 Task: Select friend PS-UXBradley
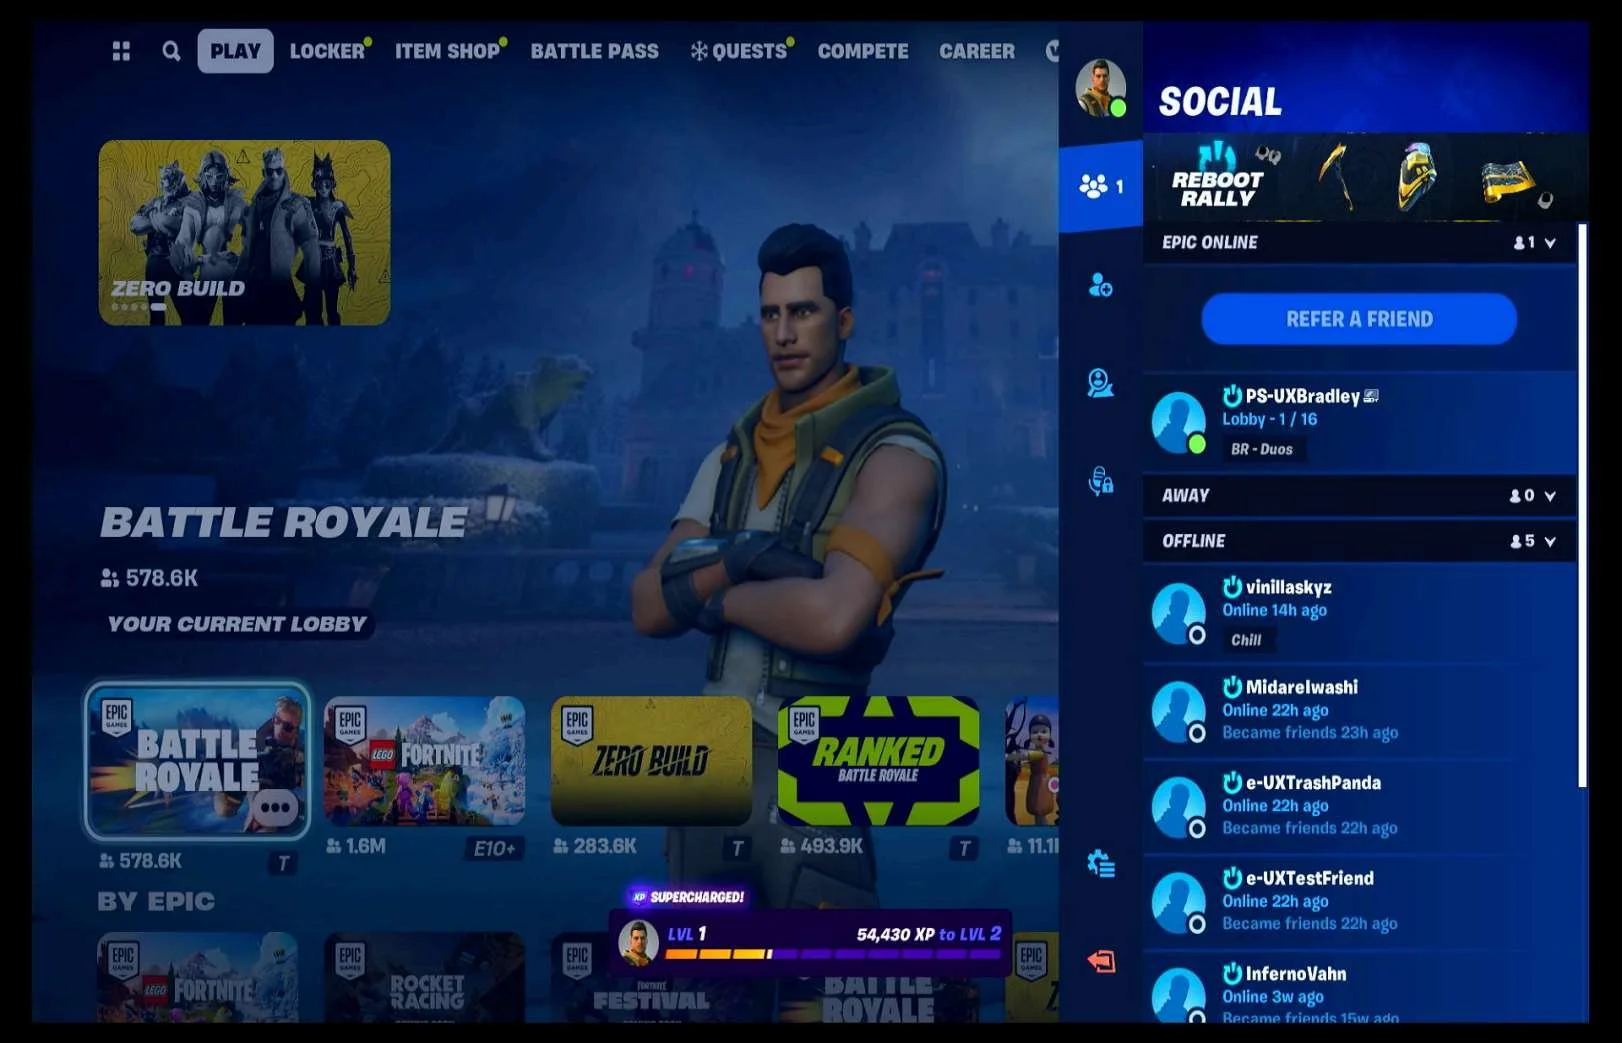point(1359,421)
